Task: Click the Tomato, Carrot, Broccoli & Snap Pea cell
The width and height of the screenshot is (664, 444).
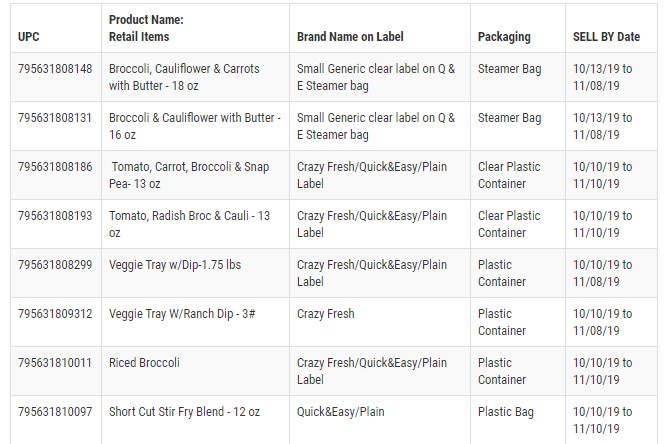Action: click(186, 175)
